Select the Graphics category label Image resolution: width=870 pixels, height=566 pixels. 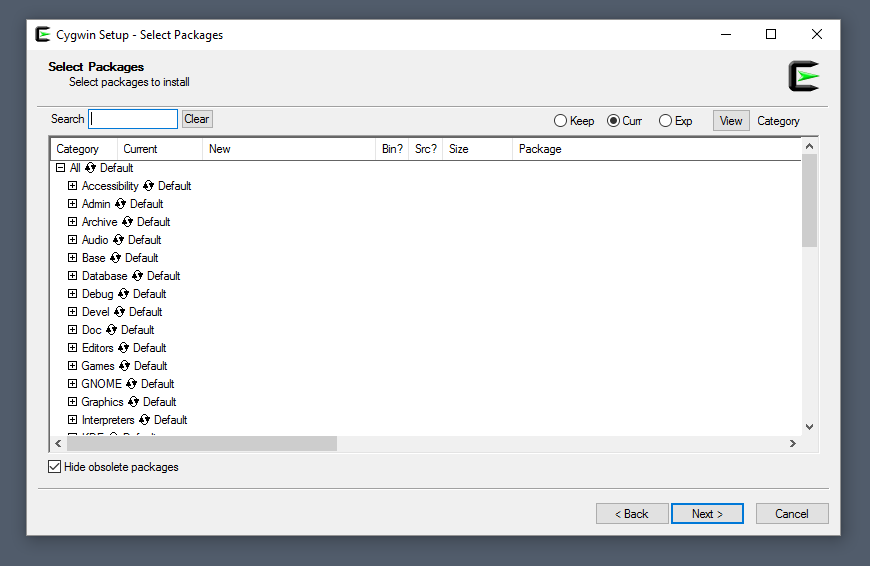point(102,402)
